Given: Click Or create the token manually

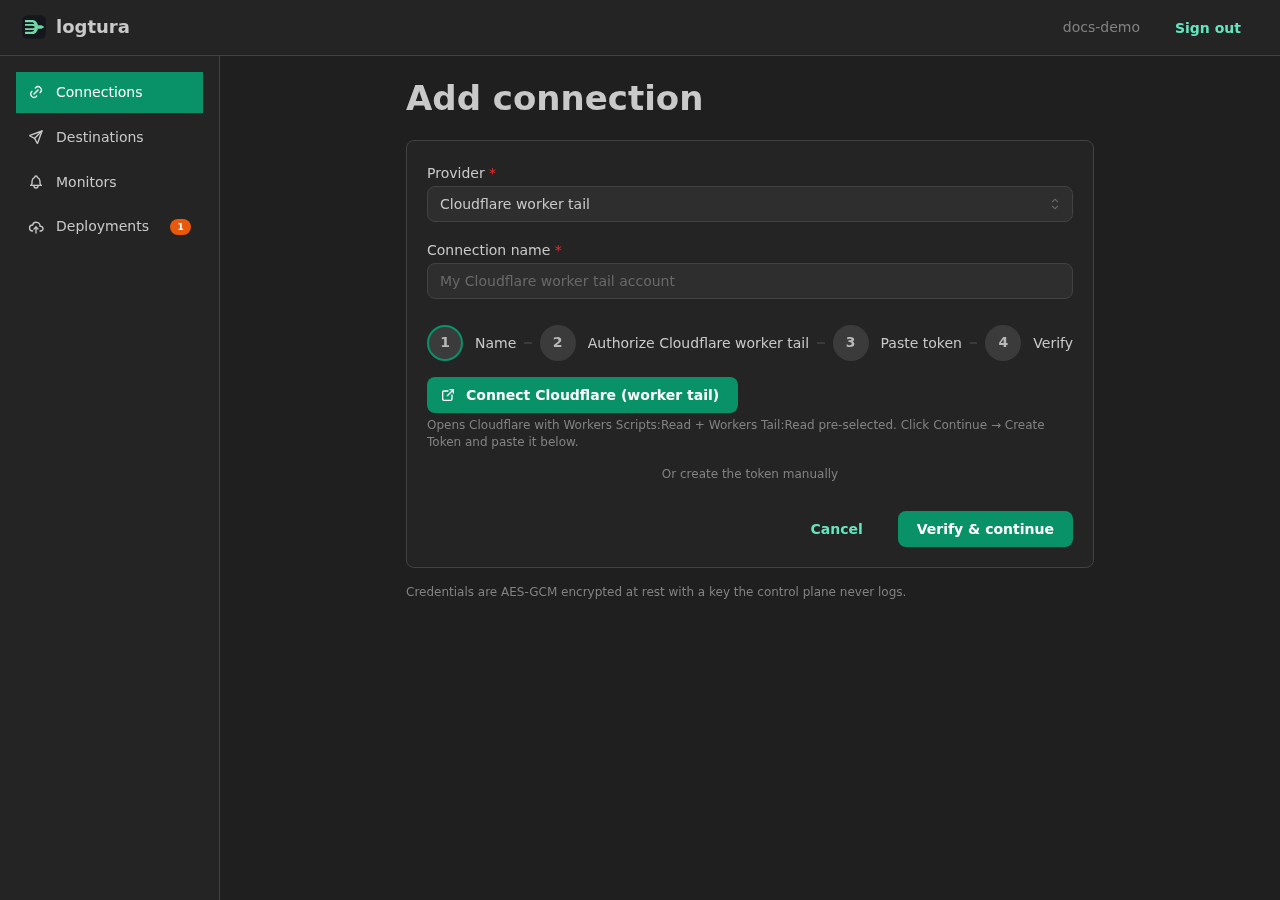Looking at the screenshot, I should (750, 474).
